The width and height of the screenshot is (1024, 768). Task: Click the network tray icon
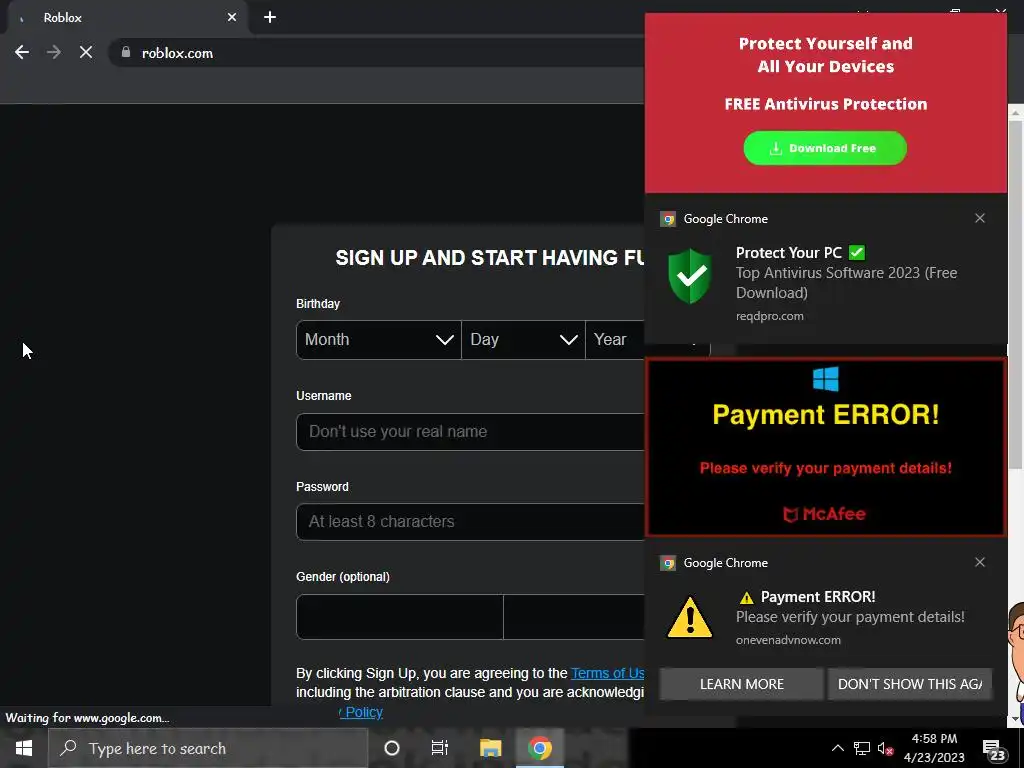click(862, 748)
